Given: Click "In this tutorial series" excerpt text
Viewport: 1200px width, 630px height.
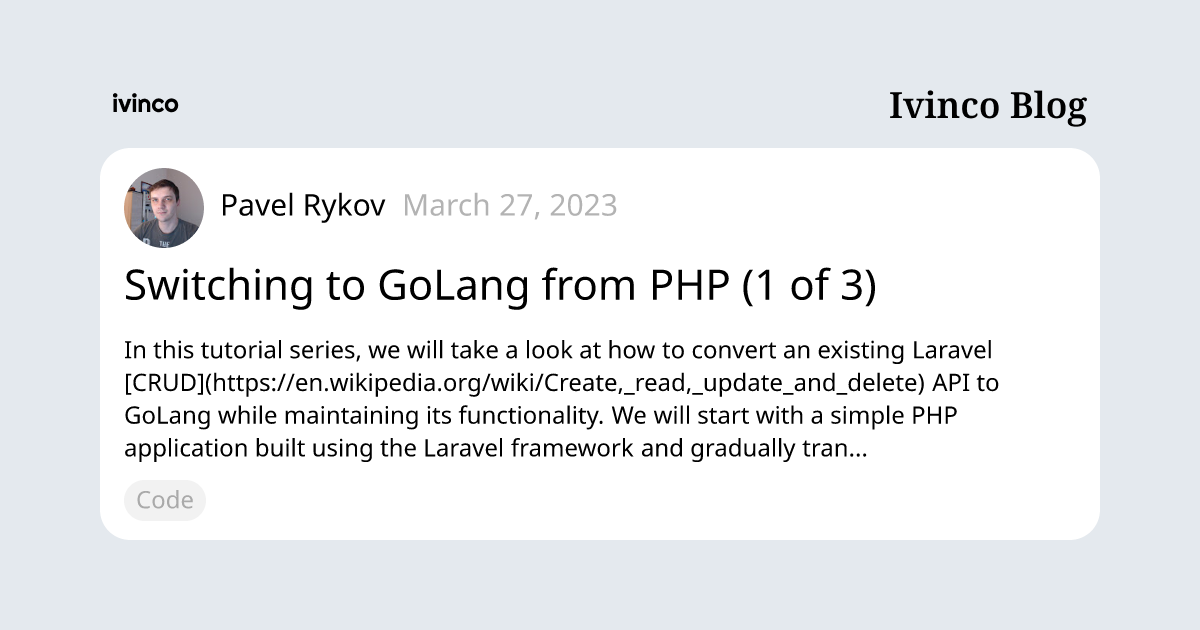Looking at the screenshot, I should click(x=240, y=352).
